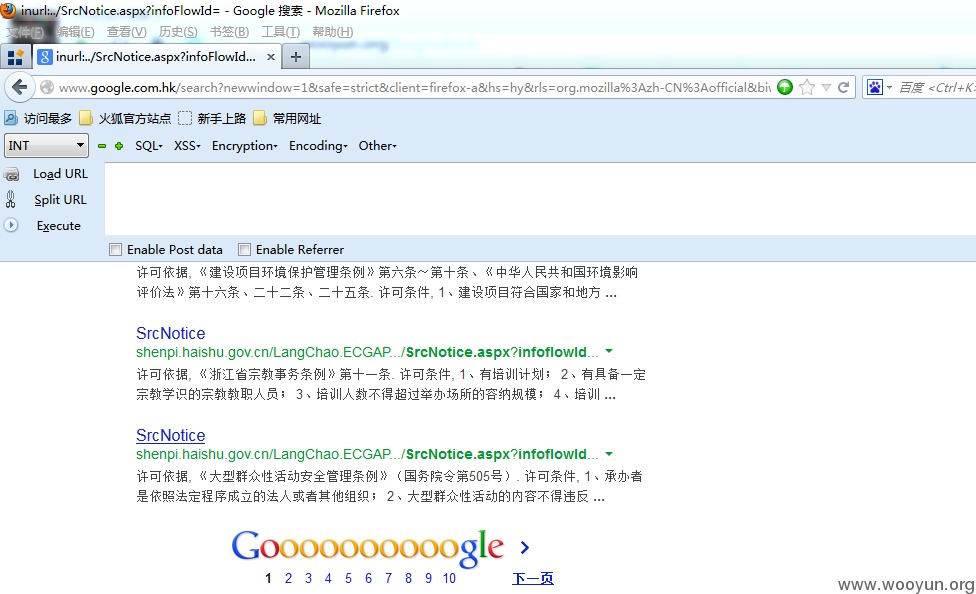The width and height of the screenshot is (976, 594).
Task: Open the INT type dropdown
Action: coord(47,146)
